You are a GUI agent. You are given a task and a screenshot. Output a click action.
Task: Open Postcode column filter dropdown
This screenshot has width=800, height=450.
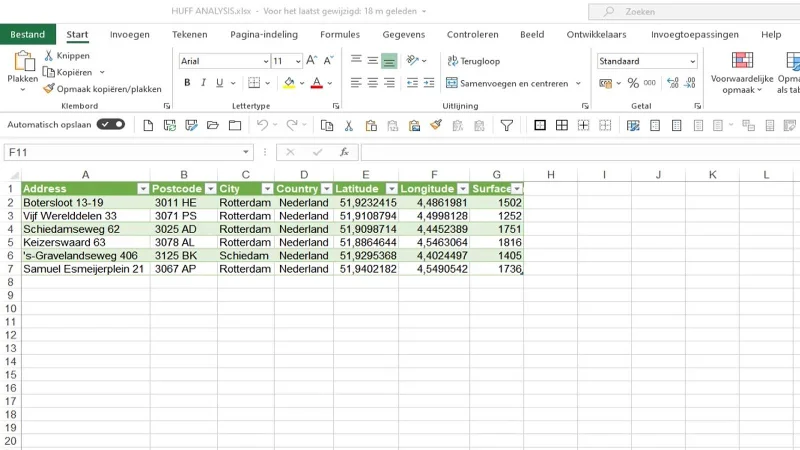(211, 189)
